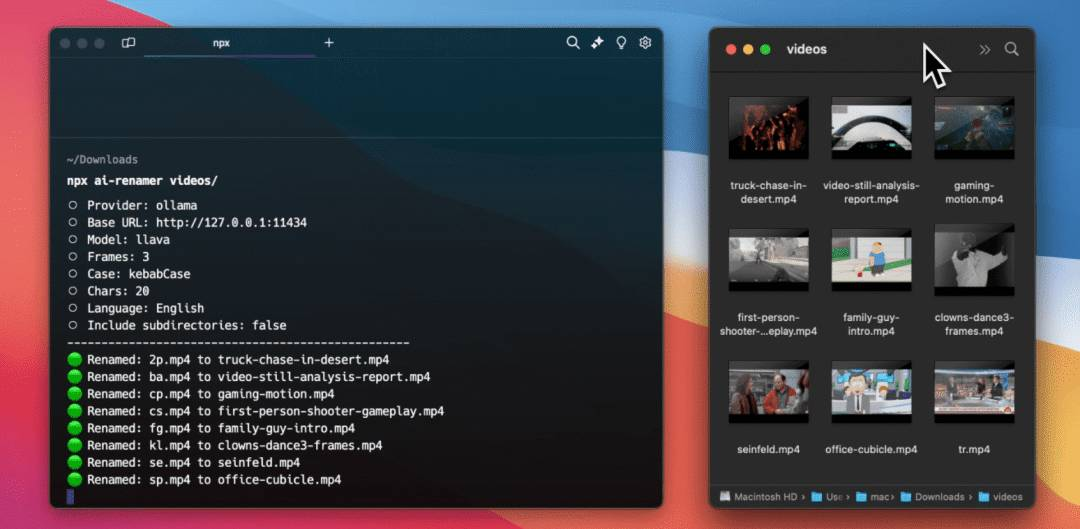Screen dimensions: 1080x529
Task: Maximize the Finder window green button
Action: [765, 50]
